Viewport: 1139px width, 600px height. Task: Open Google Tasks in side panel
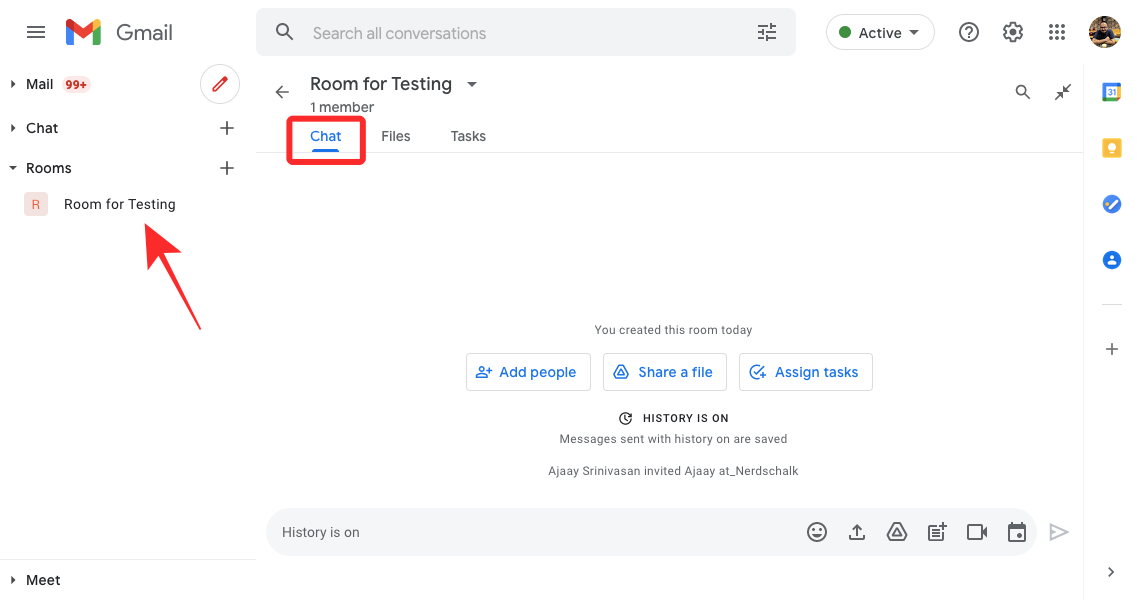[x=1111, y=204]
